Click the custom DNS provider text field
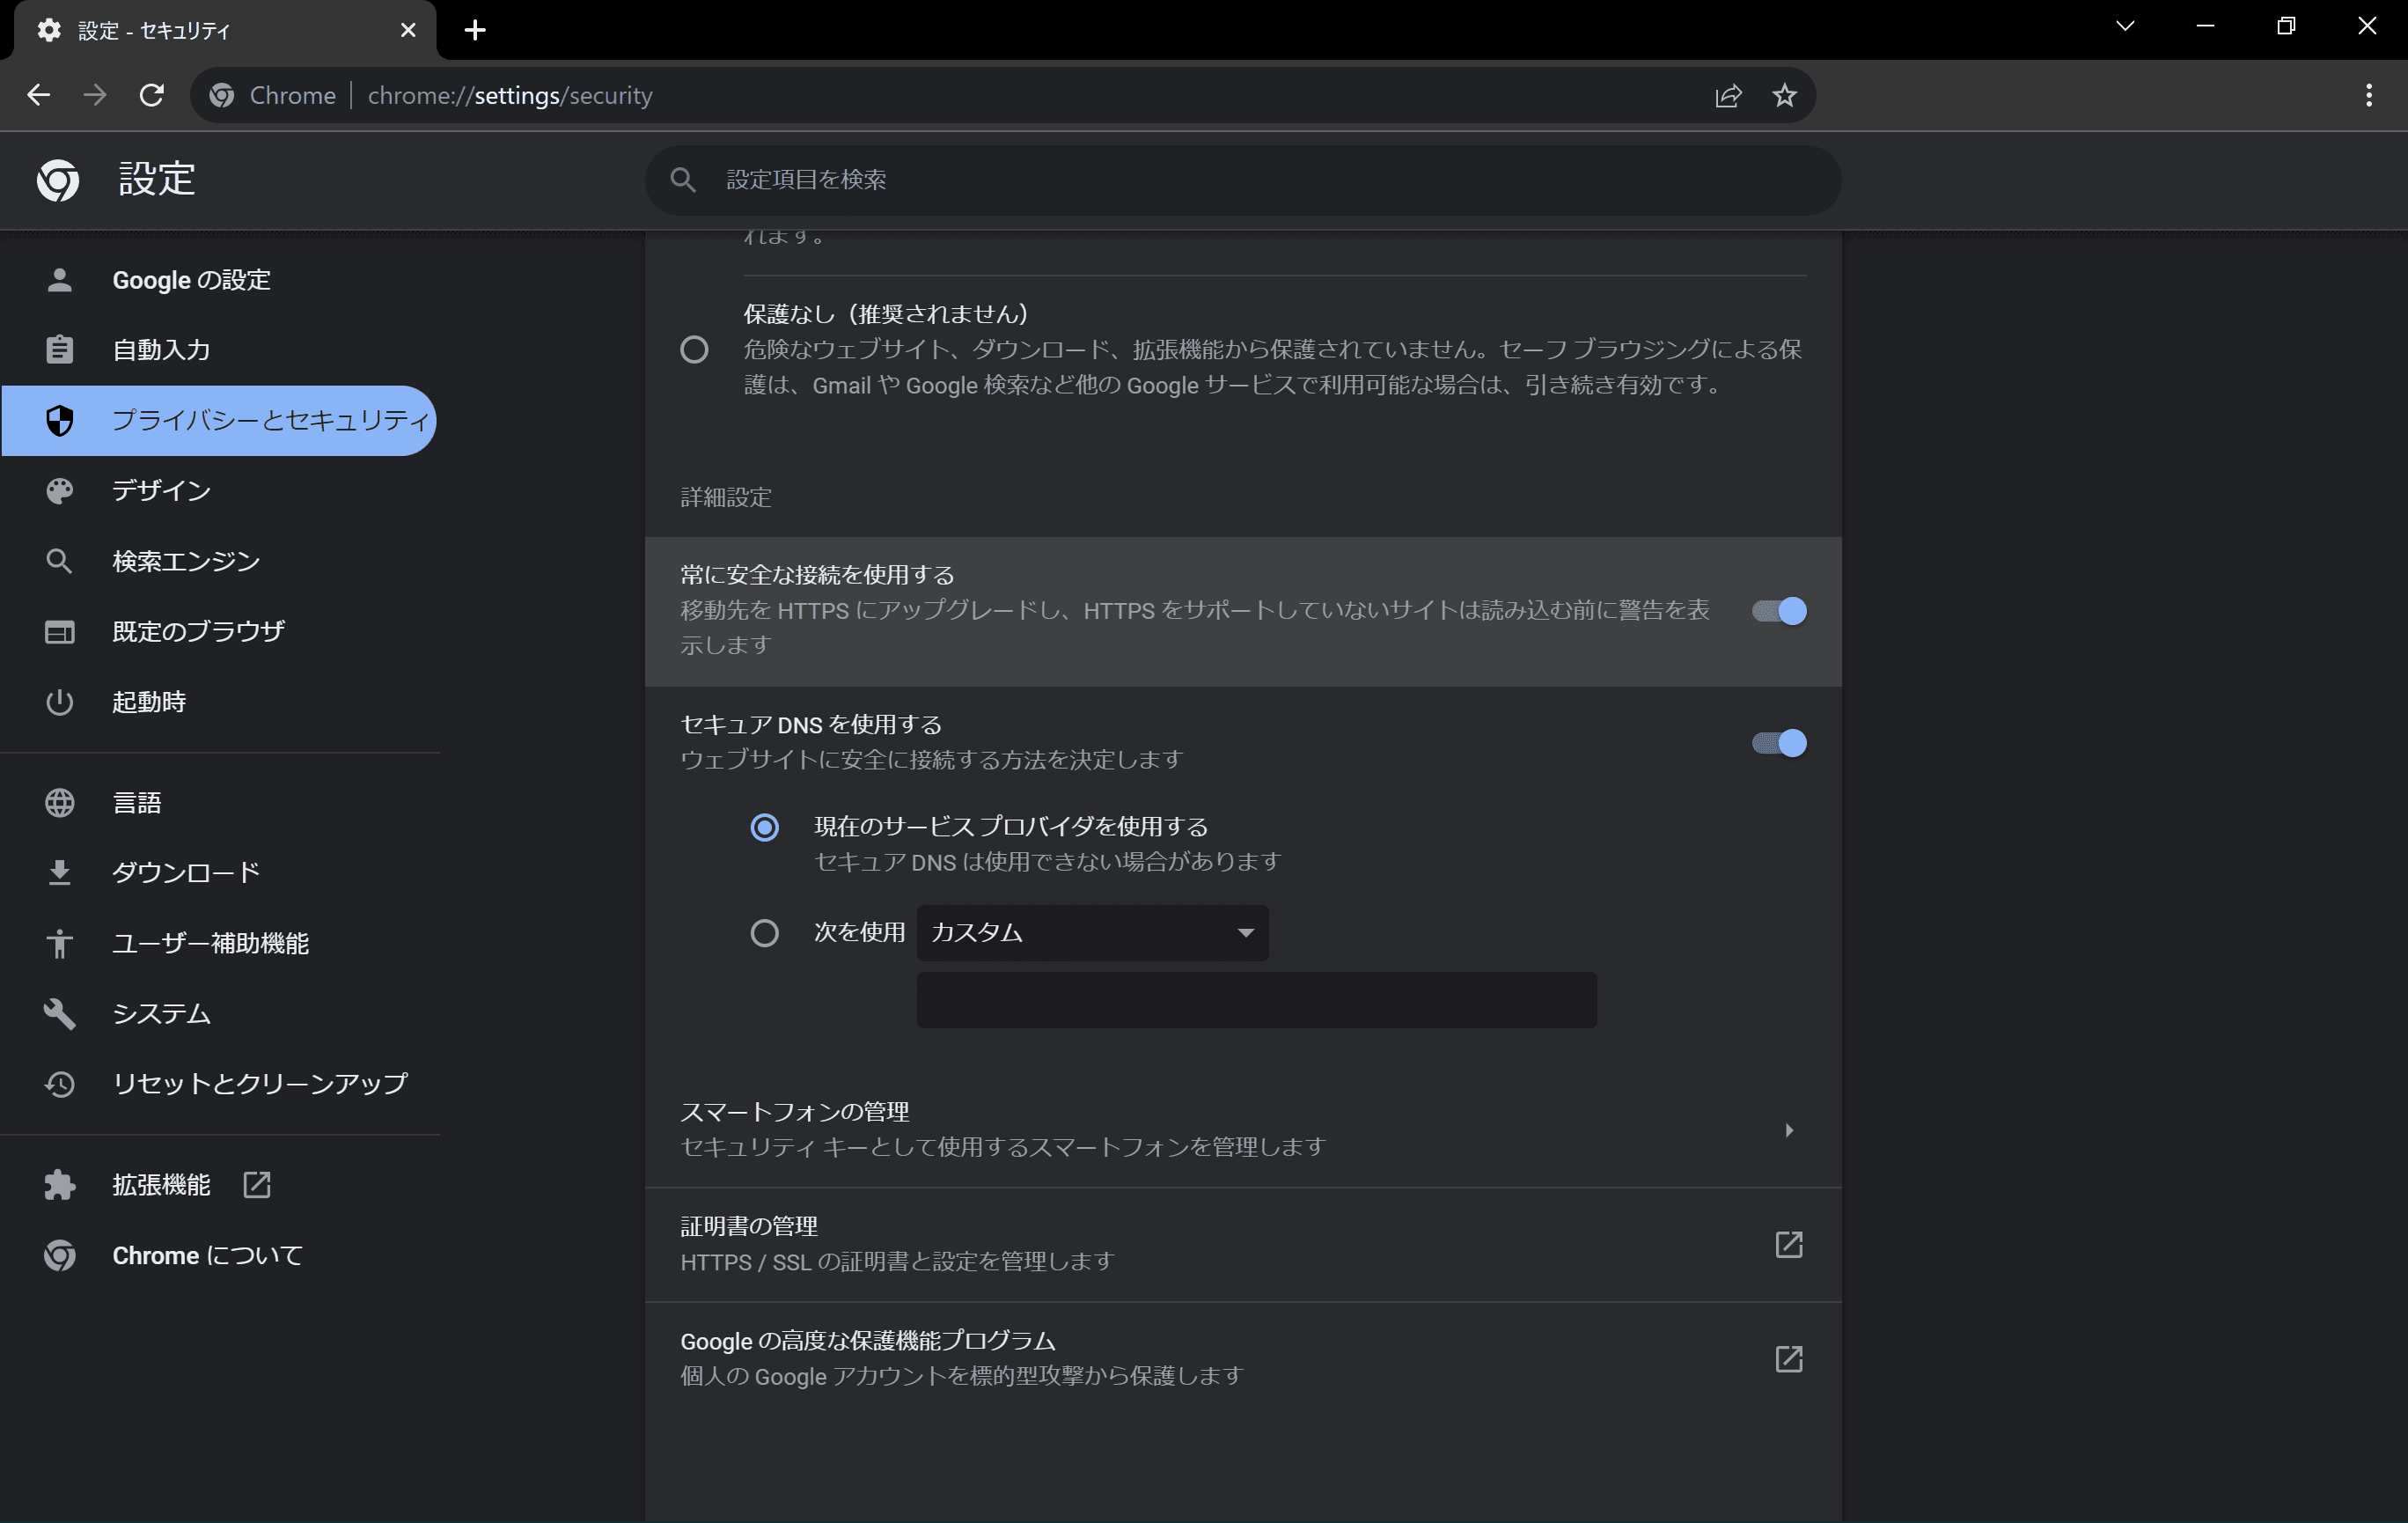Screen dimensions: 2408x1523 tap(1256, 1000)
